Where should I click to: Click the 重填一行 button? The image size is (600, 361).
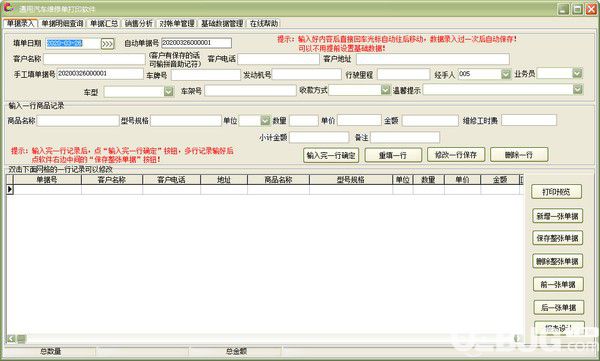coord(393,155)
